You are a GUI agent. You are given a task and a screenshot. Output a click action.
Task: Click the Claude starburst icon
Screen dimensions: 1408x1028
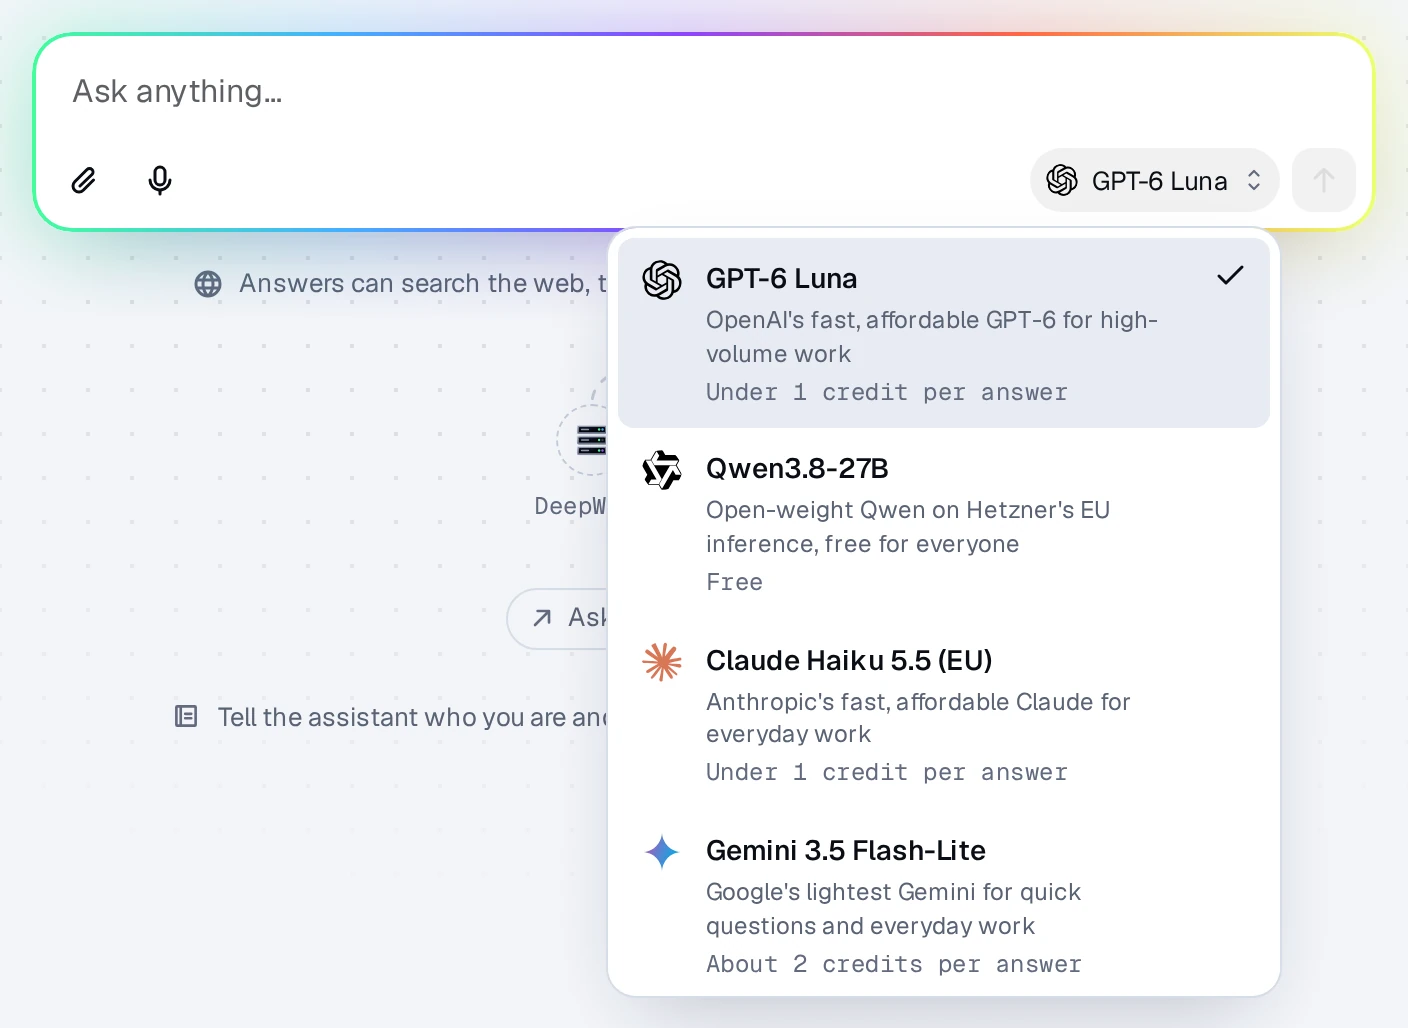(x=662, y=662)
